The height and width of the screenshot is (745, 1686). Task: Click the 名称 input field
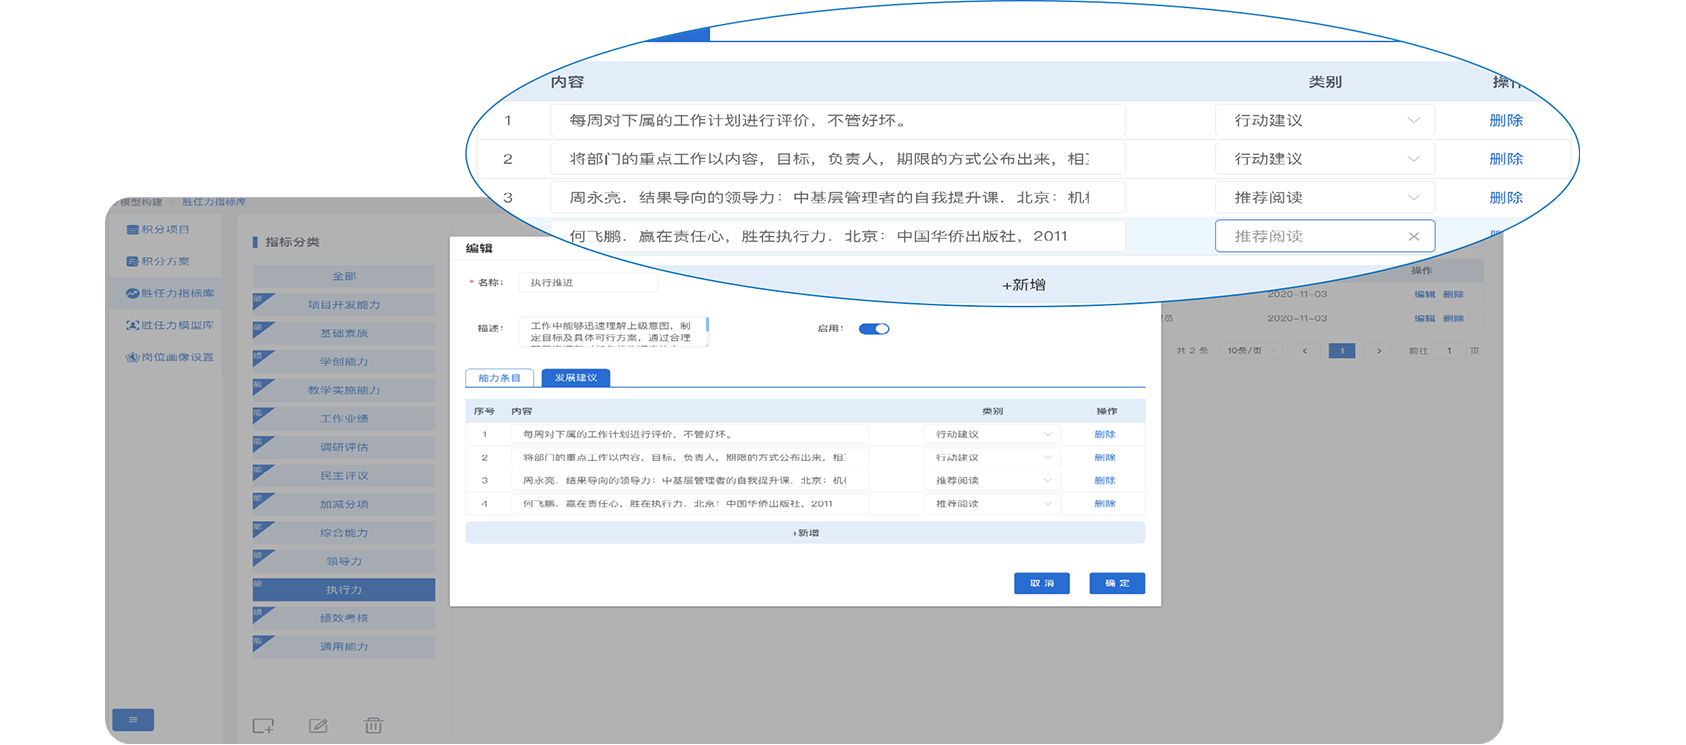[x=588, y=283]
